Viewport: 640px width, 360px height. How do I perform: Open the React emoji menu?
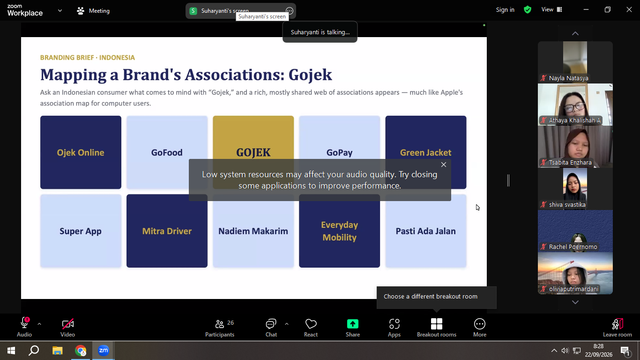click(x=311, y=327)
